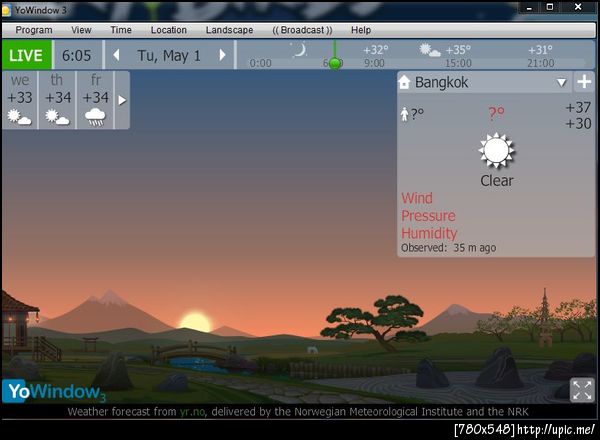Image resolution: width=600 pixels, height=440 pixels.
Task: Open the Location menu
Action: point(168,30)
